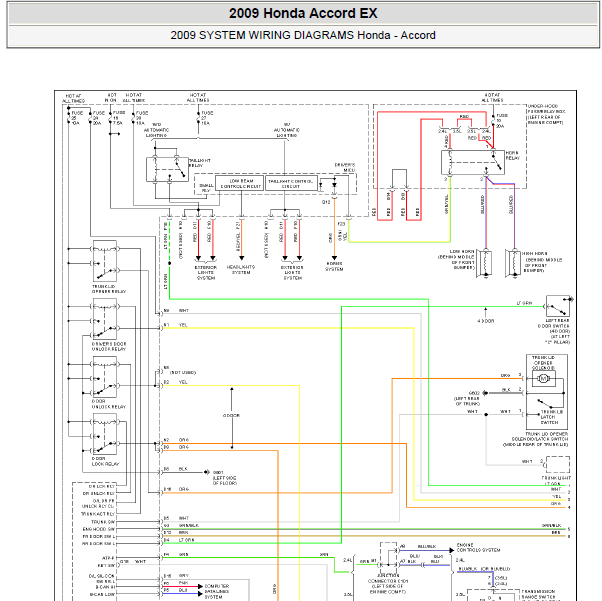
Task: Click the 'LEFT REAR DOOR SWITCH' text label
Action: click(554, 323)
